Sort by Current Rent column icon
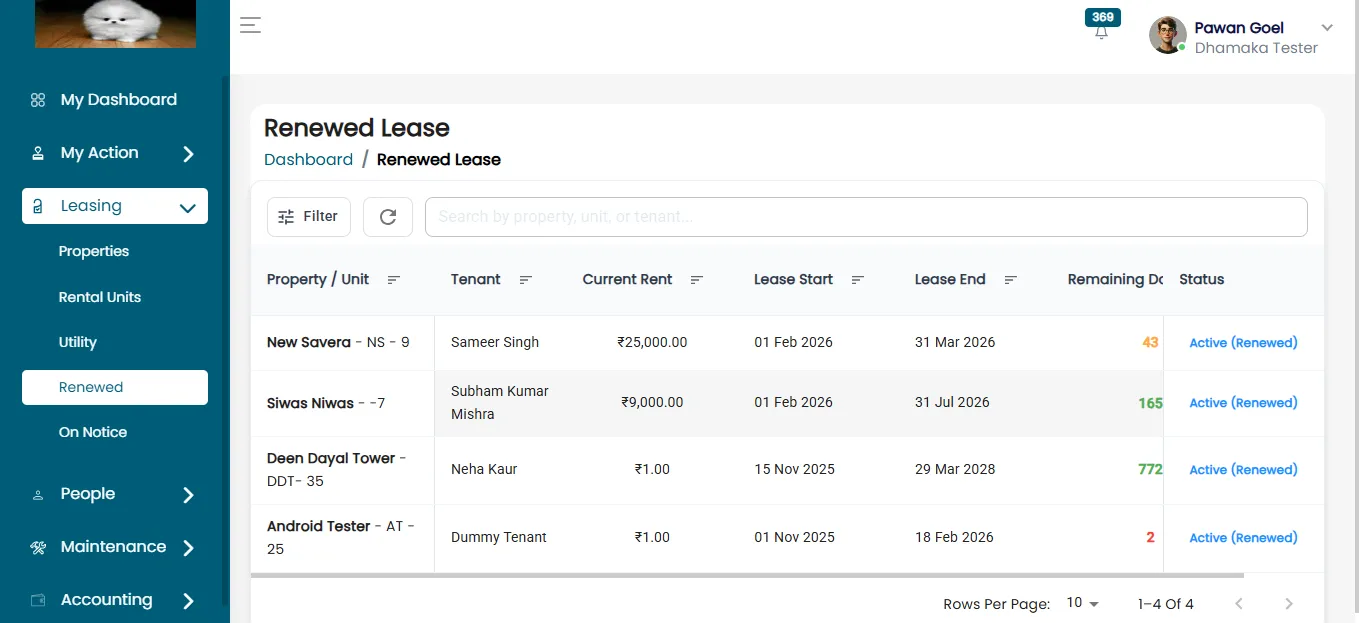This screenshot has width=1359, height=623. tap(697, 280)
